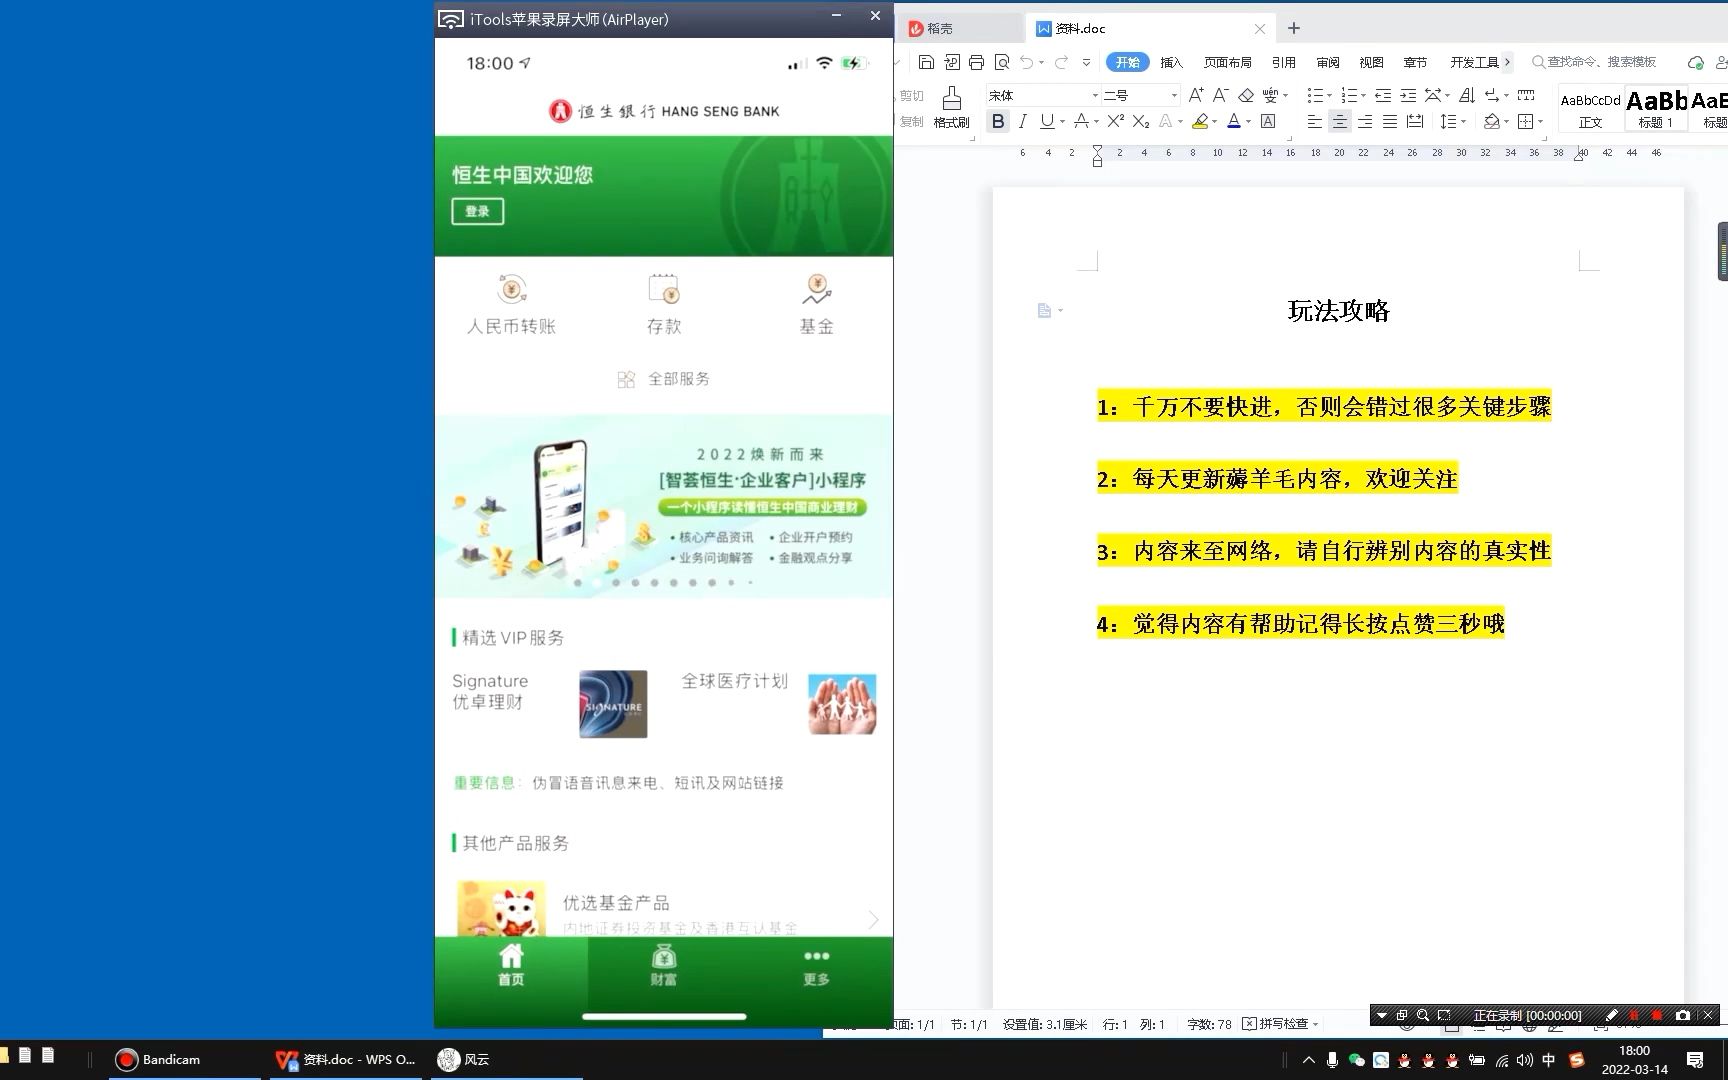Increase font size with the A+ icon
The image size is (1728, 1080).
pyautogui.click(x=1196, y=95)
